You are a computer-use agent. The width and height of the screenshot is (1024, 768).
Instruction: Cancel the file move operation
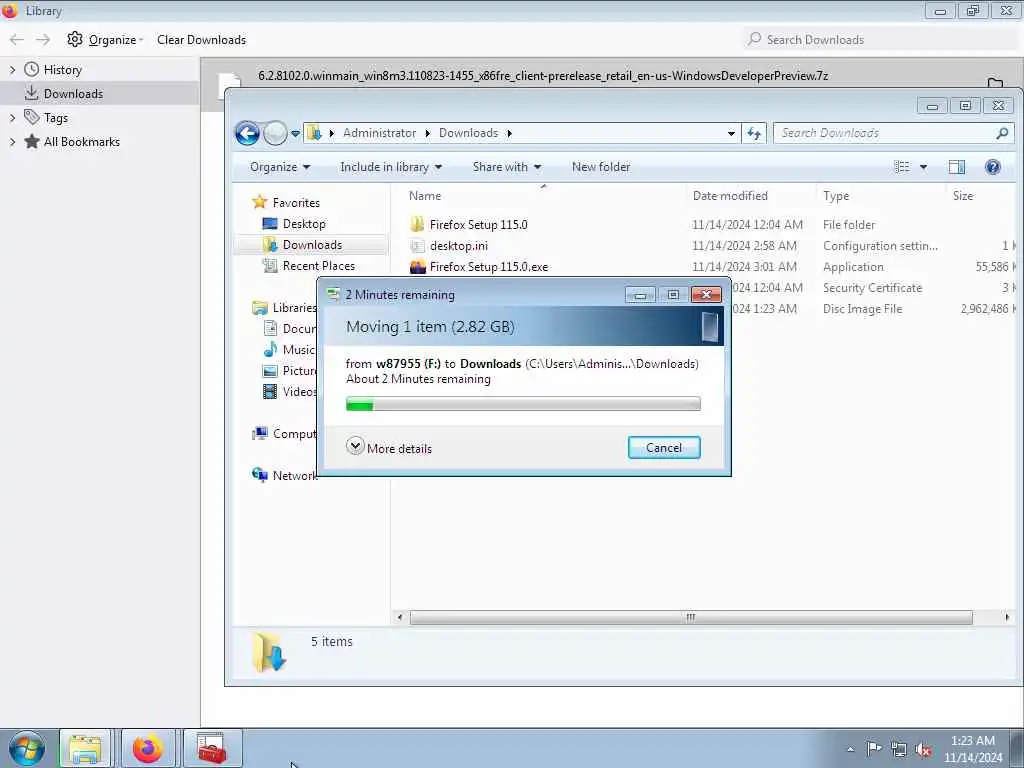click(664, 448)
